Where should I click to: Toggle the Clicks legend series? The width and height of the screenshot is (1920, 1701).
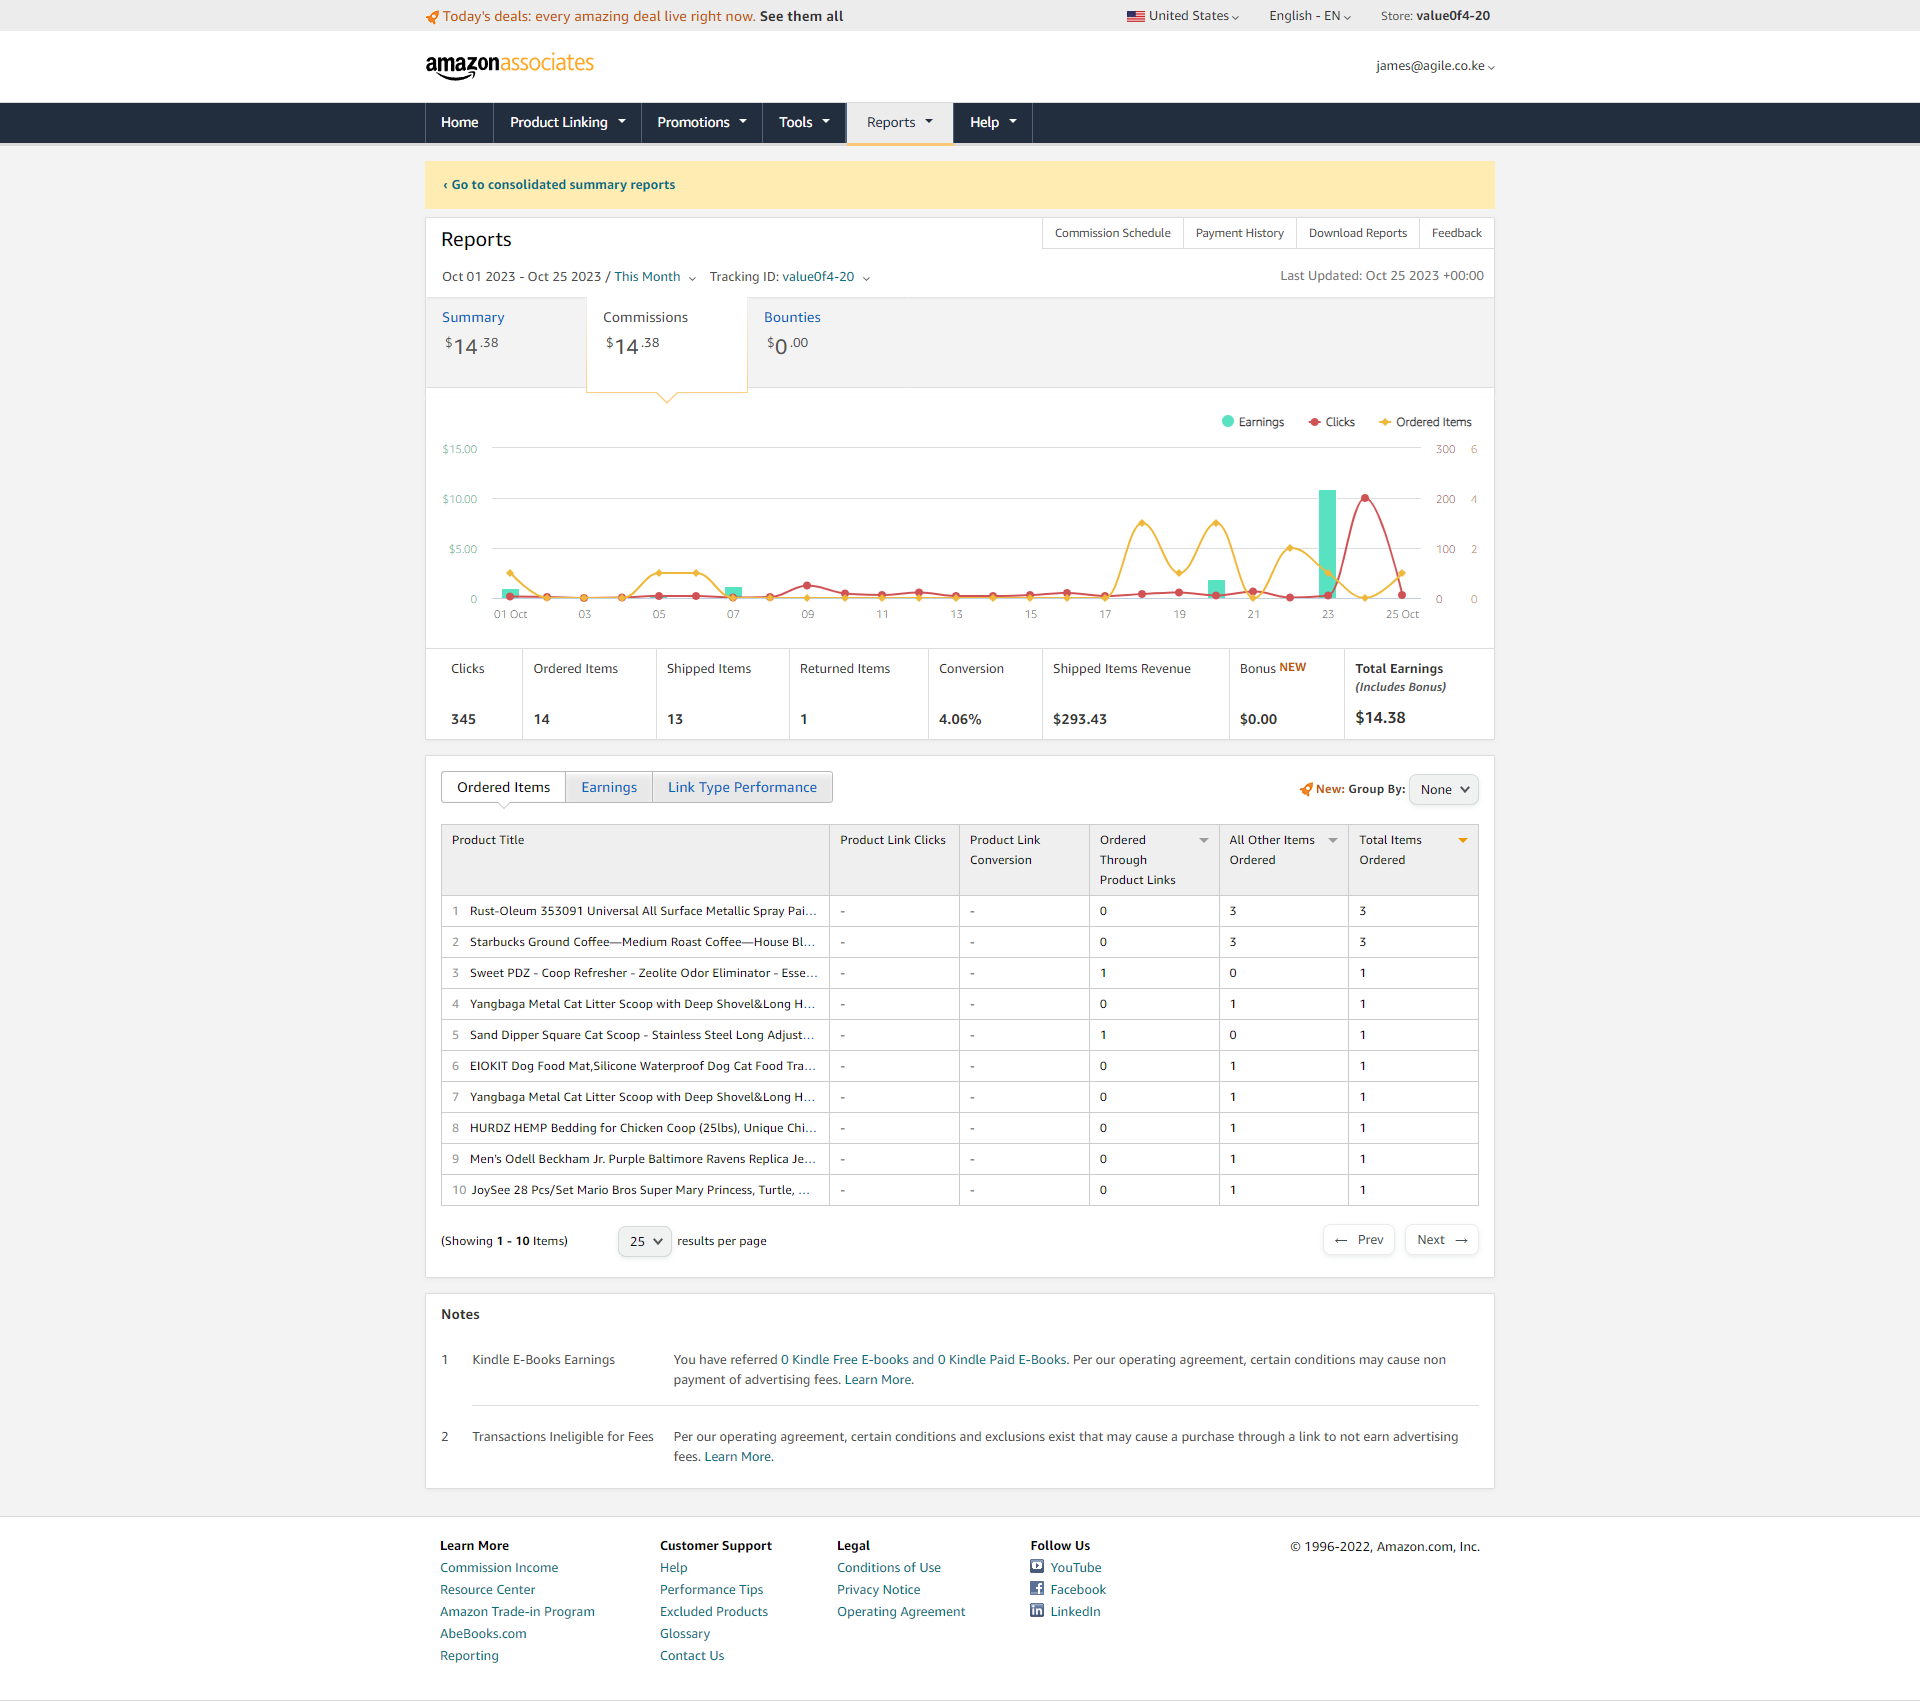[x=1332, y=422]
